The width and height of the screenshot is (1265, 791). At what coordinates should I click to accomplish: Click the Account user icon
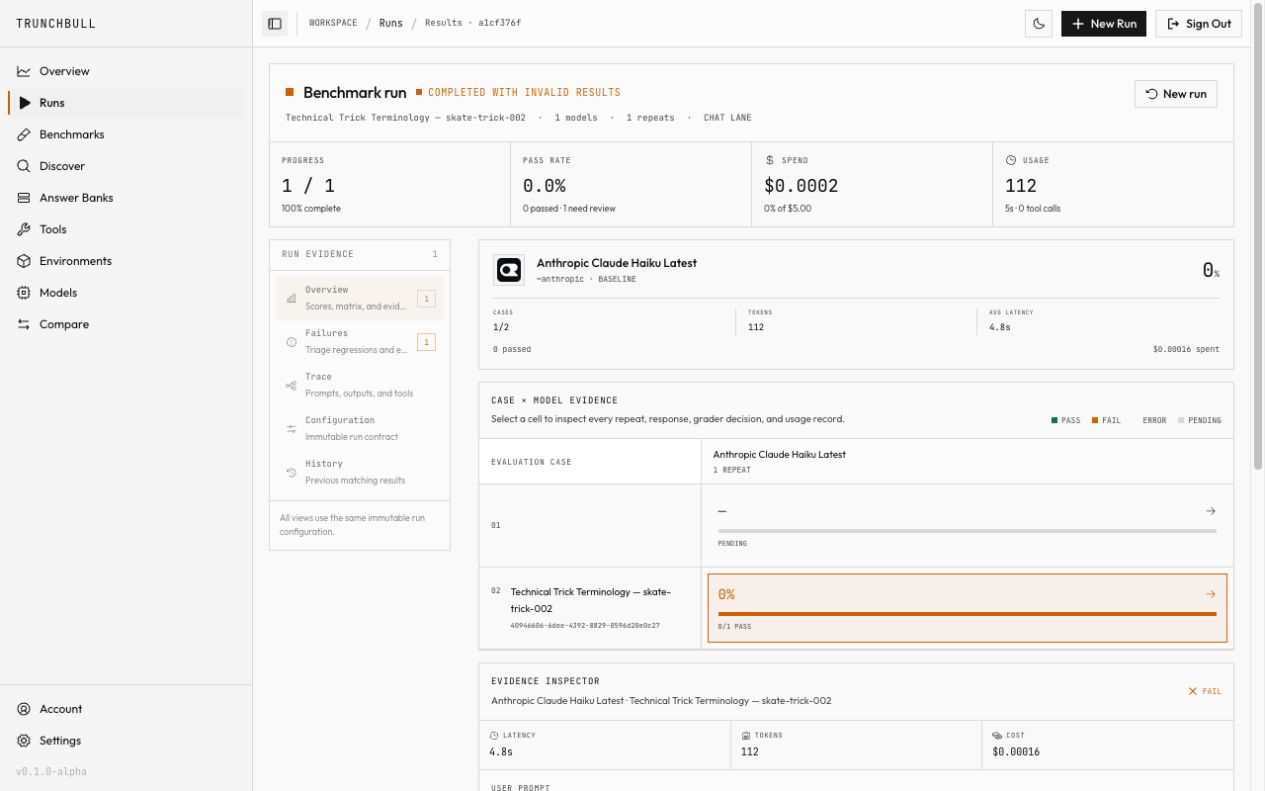coord(24,709)
